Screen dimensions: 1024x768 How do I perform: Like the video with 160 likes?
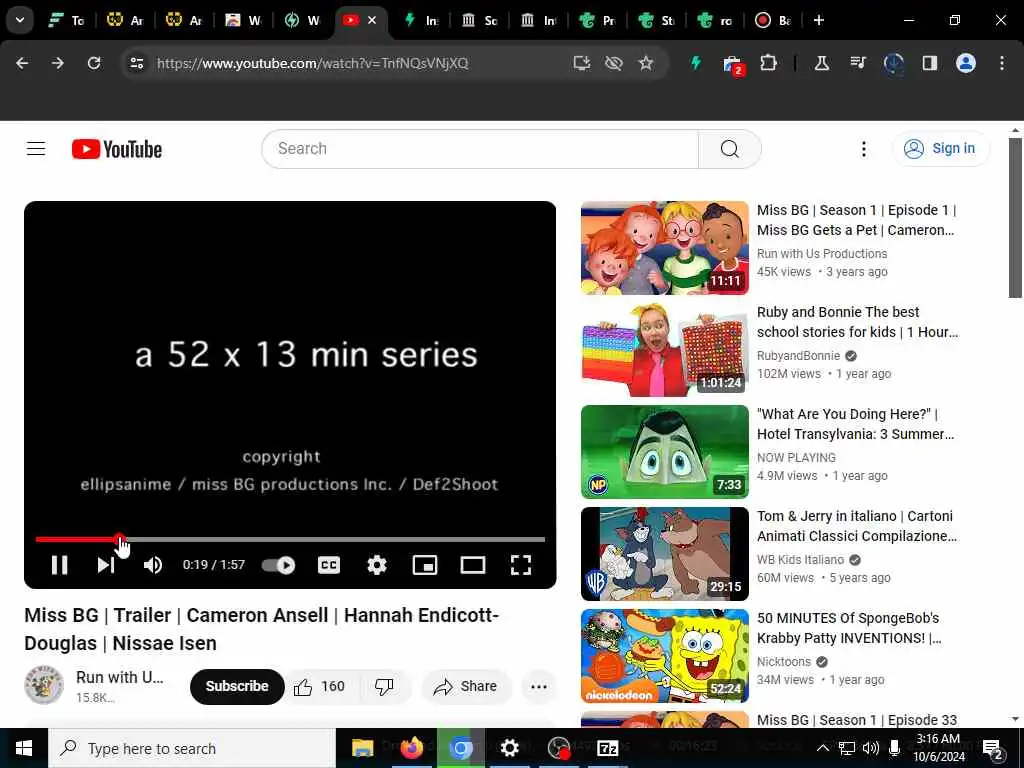click(319, 686)
